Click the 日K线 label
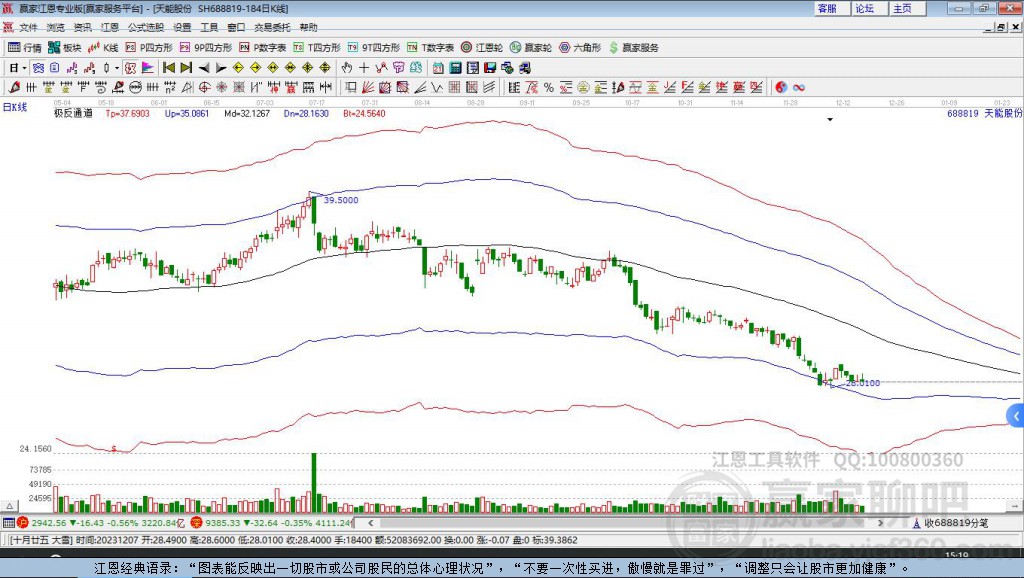Viewport: 1024px width, 578px height. click(15, 107)
